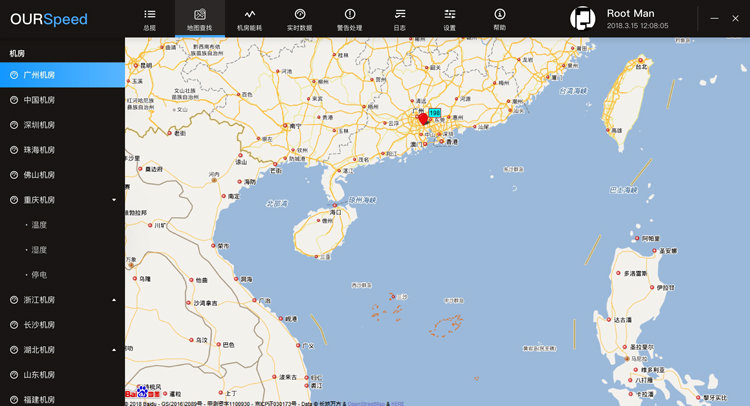Click the red location pin on map

423,118
